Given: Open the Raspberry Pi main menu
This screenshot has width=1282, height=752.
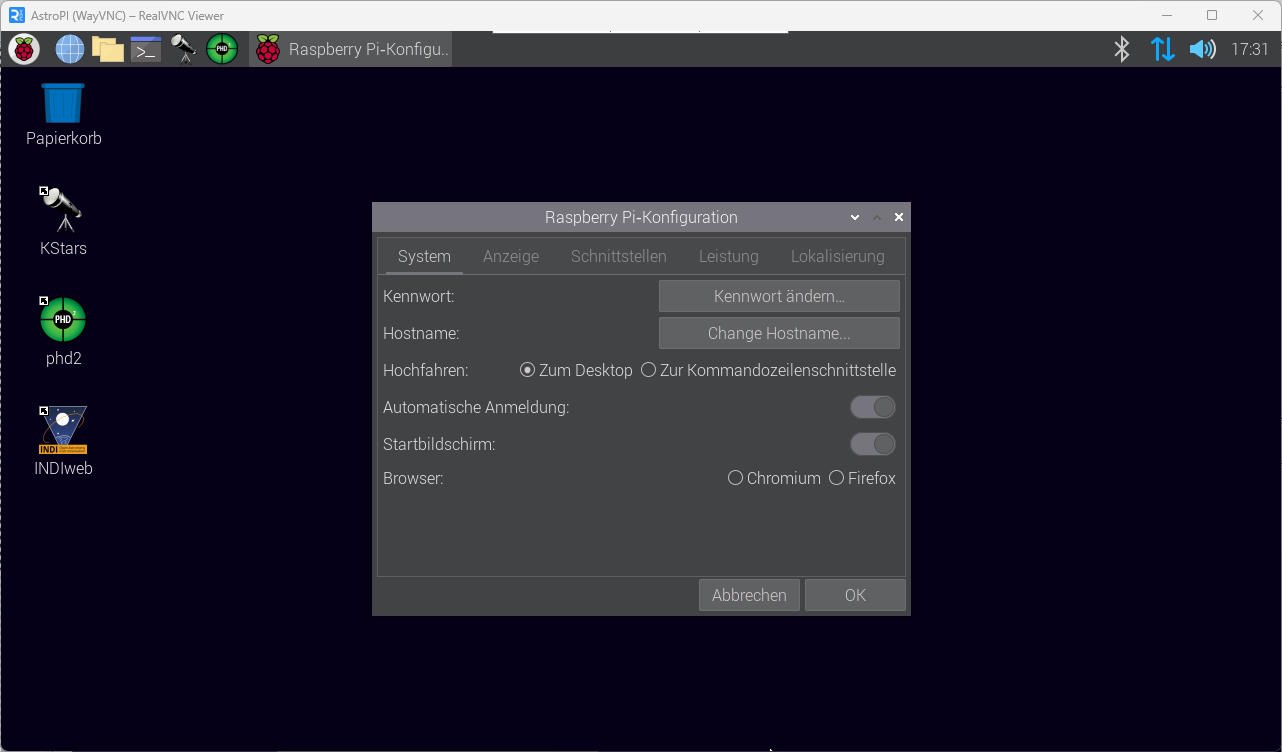Looking at the screenshot, I should click(24, 49).
